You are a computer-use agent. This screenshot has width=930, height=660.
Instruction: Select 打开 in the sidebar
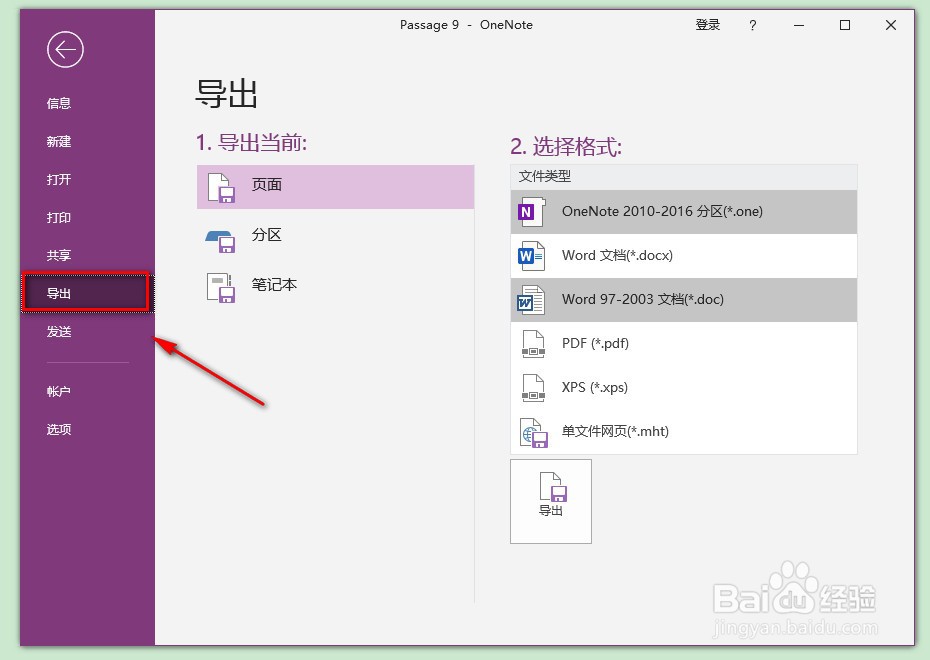pyautogui.click(x=59, y=179)
